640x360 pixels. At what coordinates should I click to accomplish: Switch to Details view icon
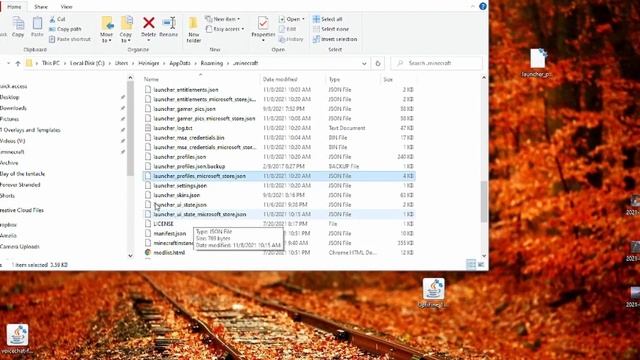coord(471,265)
